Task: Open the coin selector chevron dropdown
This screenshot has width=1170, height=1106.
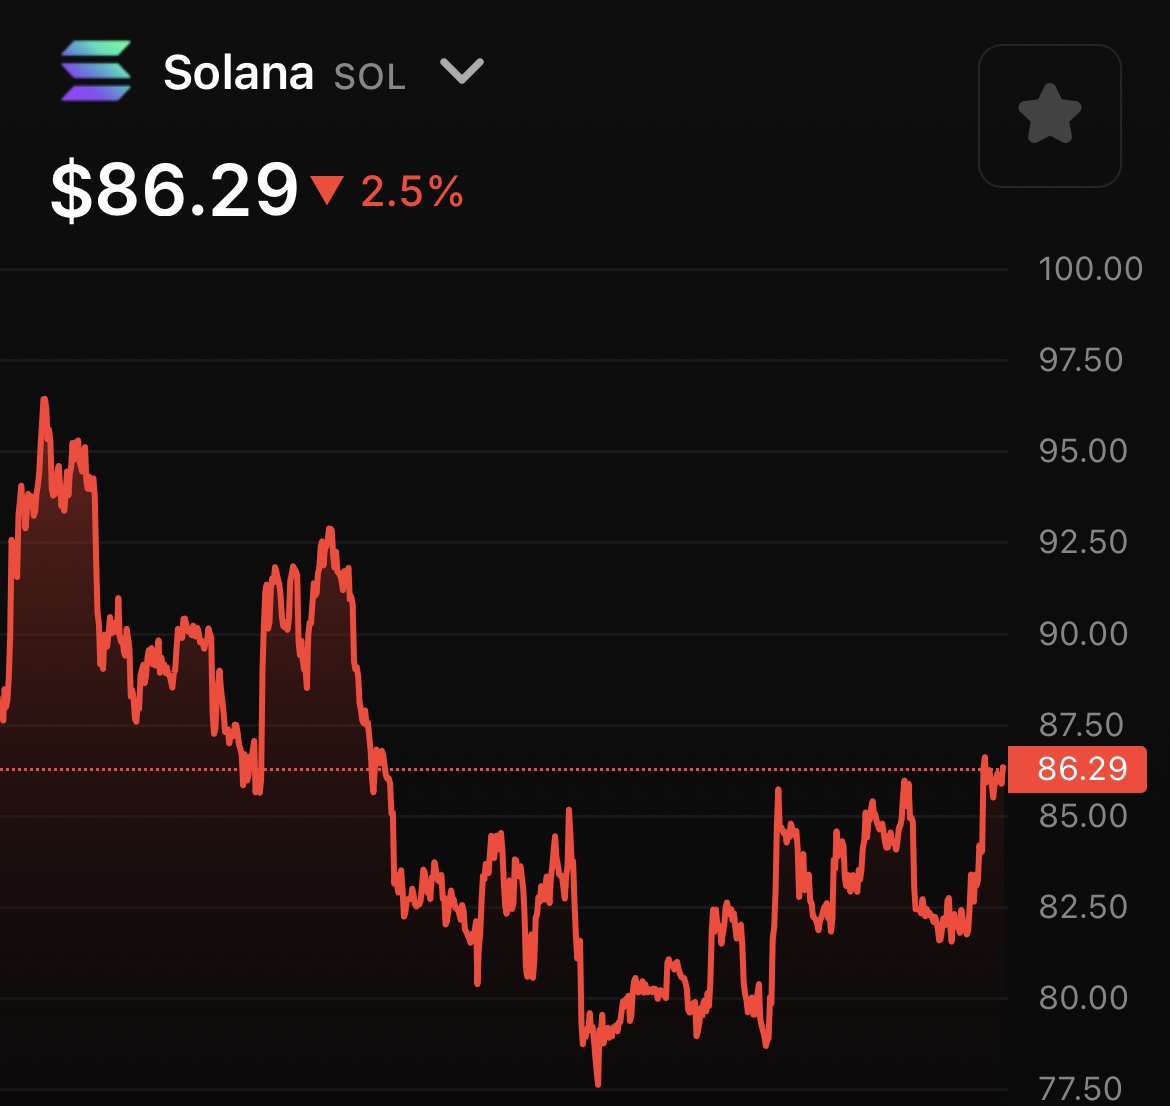Action: [462, 71]
